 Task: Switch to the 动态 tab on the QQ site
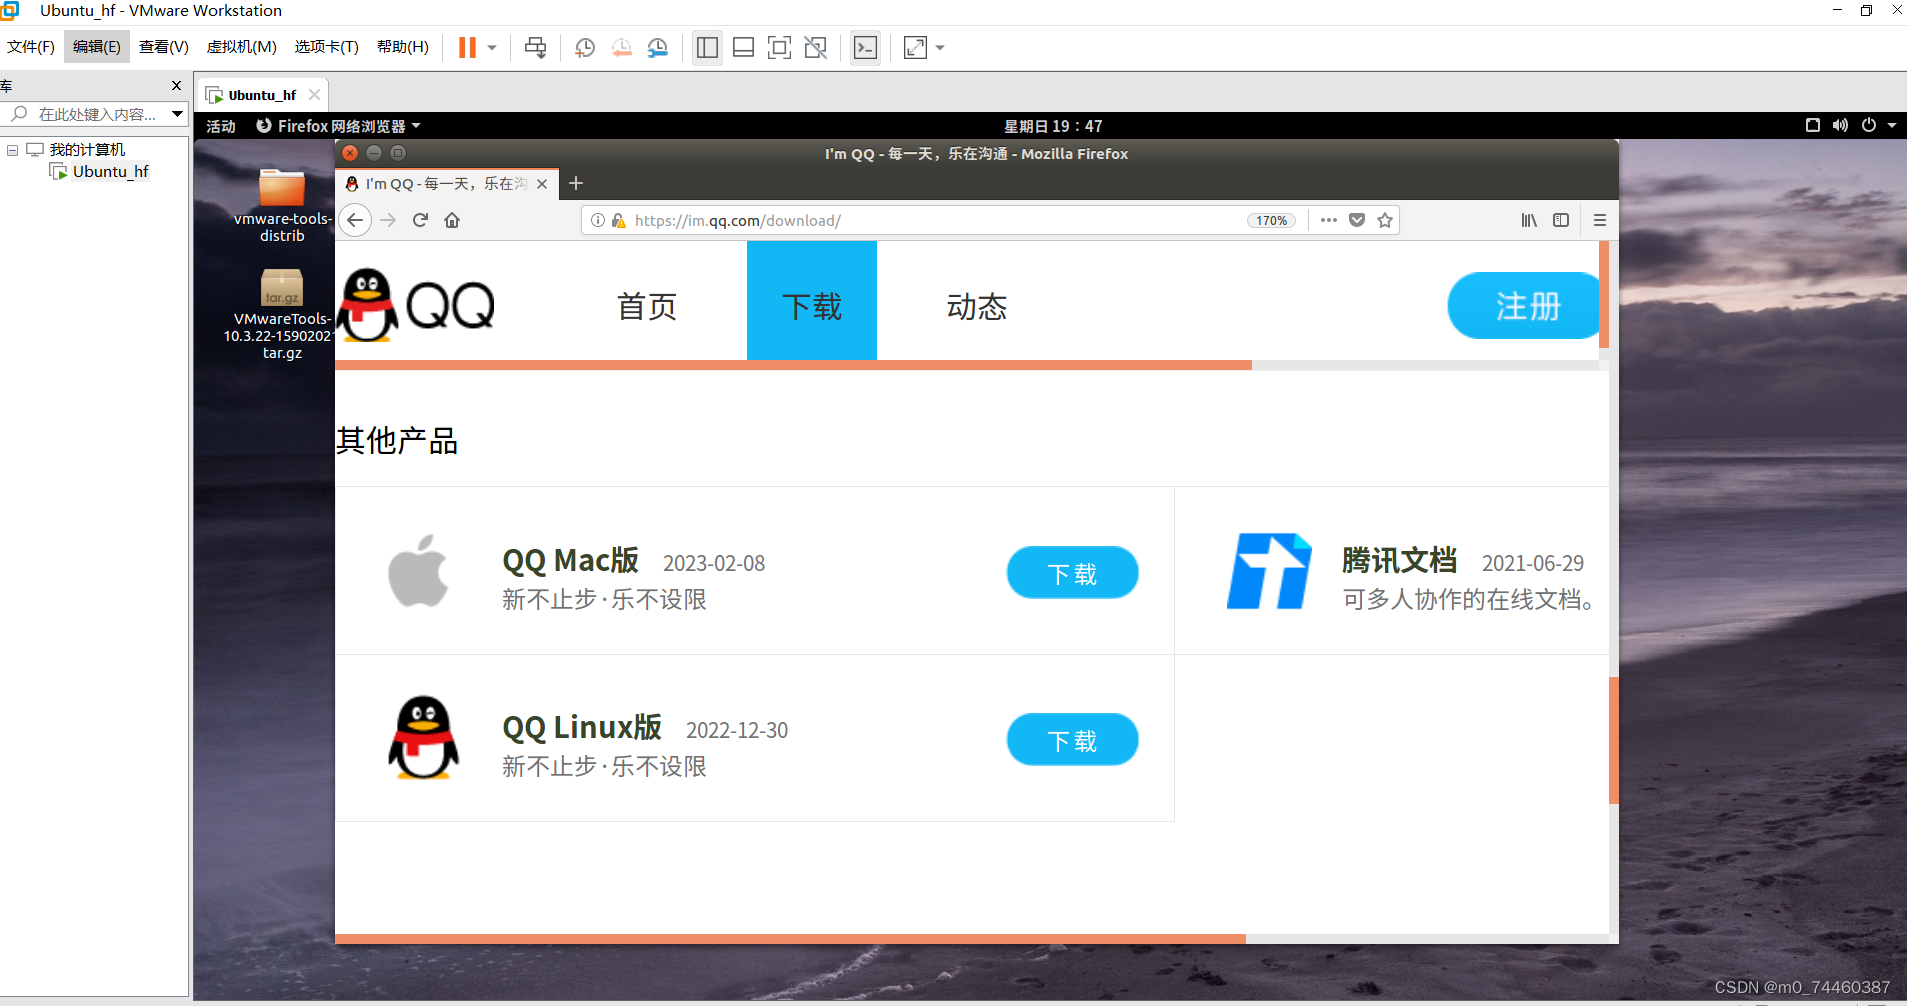click(x=975, y=307)
